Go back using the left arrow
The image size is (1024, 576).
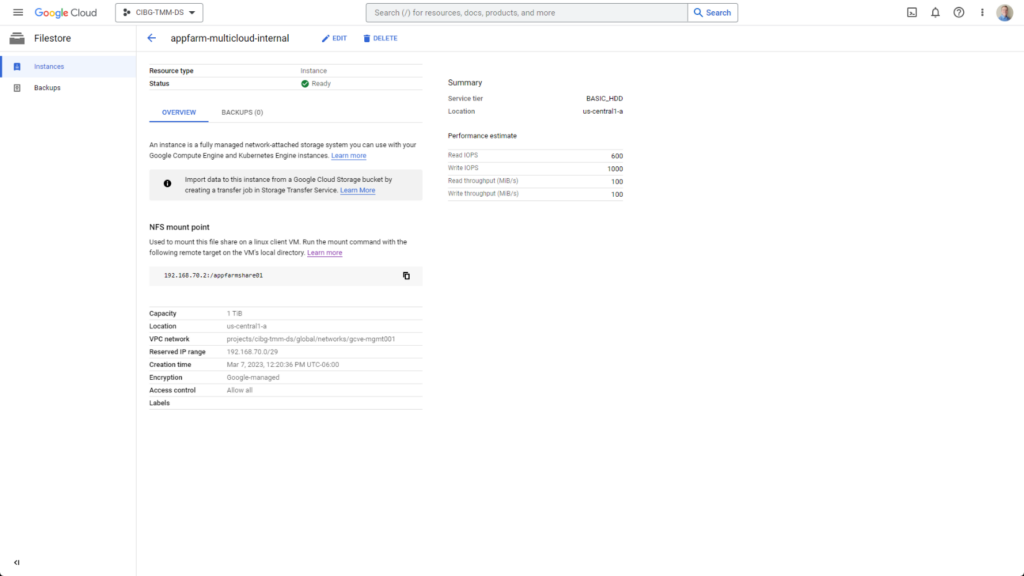tap(152, 38)
